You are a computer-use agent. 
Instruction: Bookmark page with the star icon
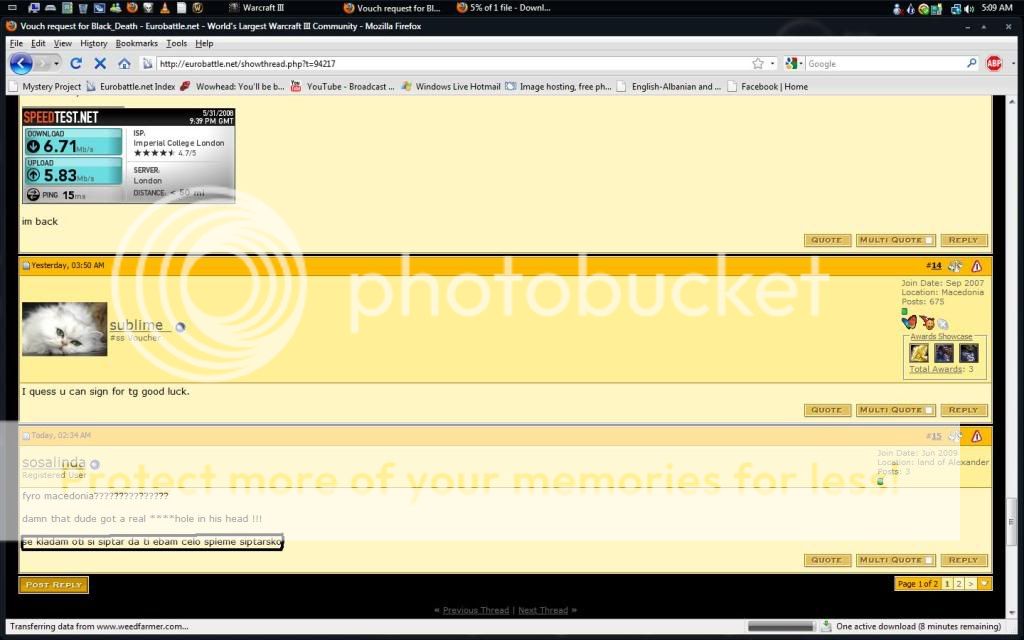[758, 63]
